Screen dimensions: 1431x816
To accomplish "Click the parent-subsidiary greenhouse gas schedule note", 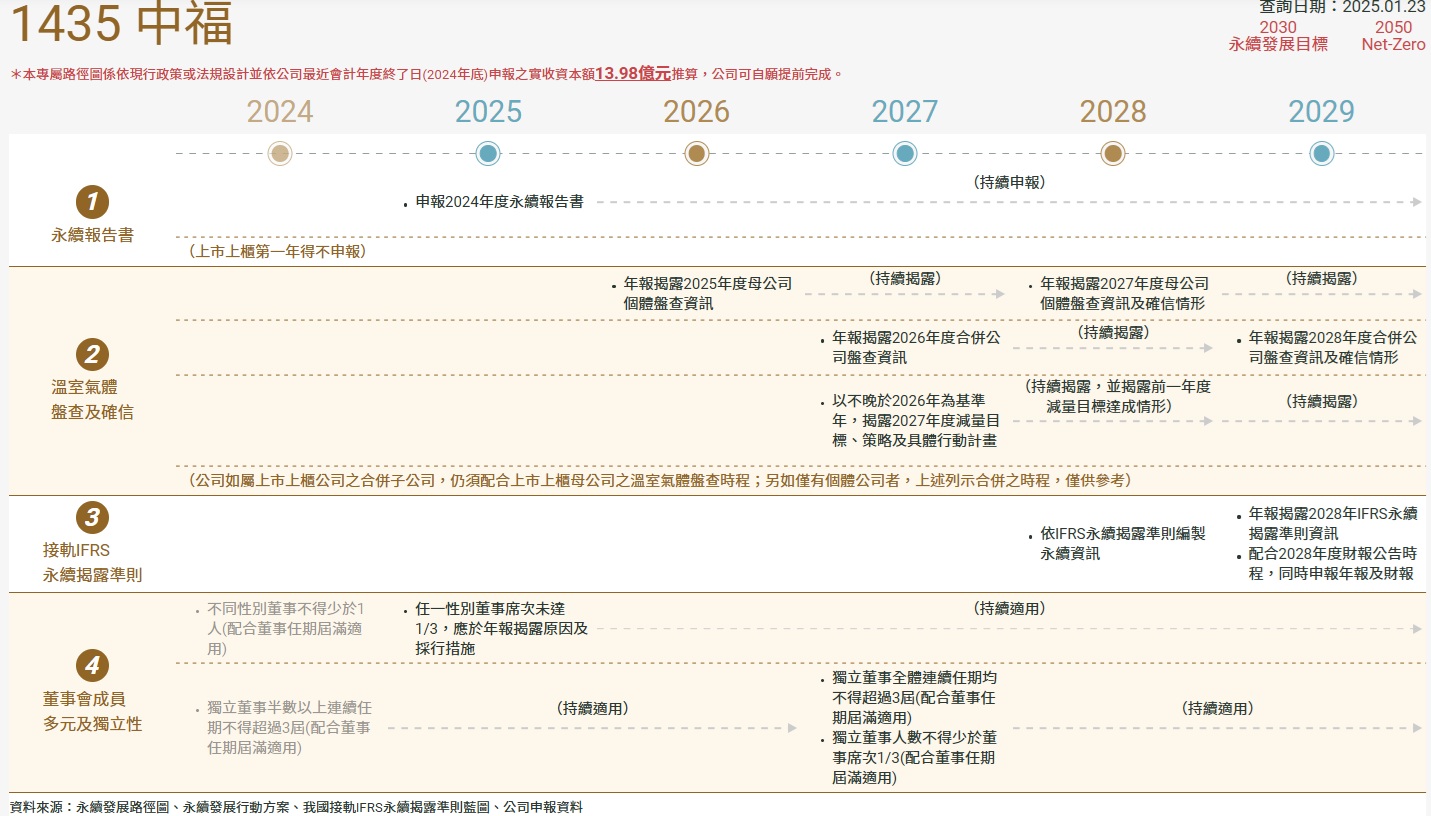I will [660, 480].
